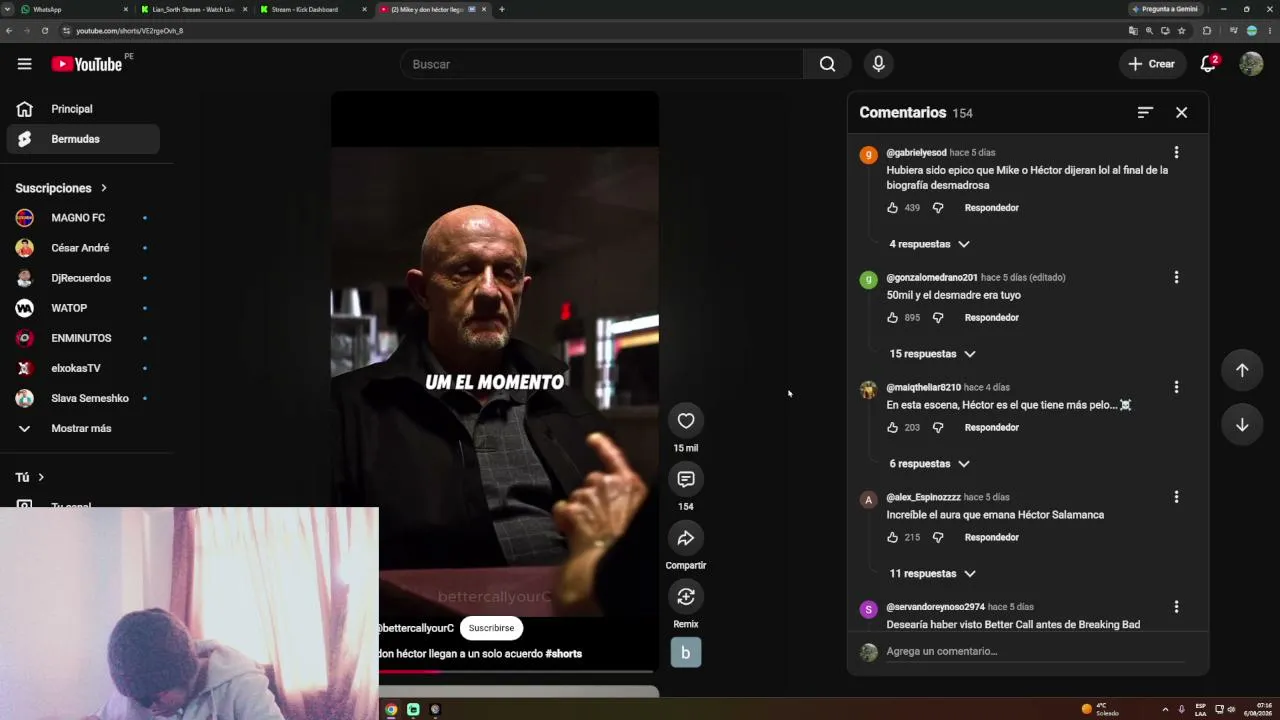Like the short with the heart icon
The height and width of the screenshot is (720, 1280).
pyautogui.click(x=686, y=421)
